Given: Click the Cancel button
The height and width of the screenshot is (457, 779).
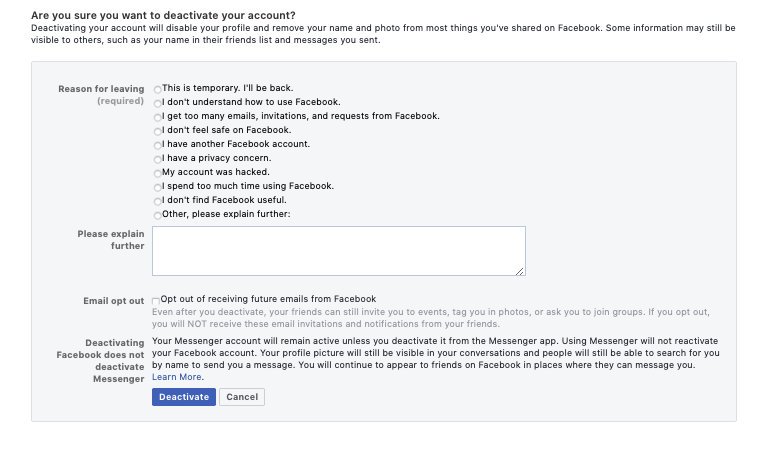Looking at the screenshot, I should [x=242, y=397].
